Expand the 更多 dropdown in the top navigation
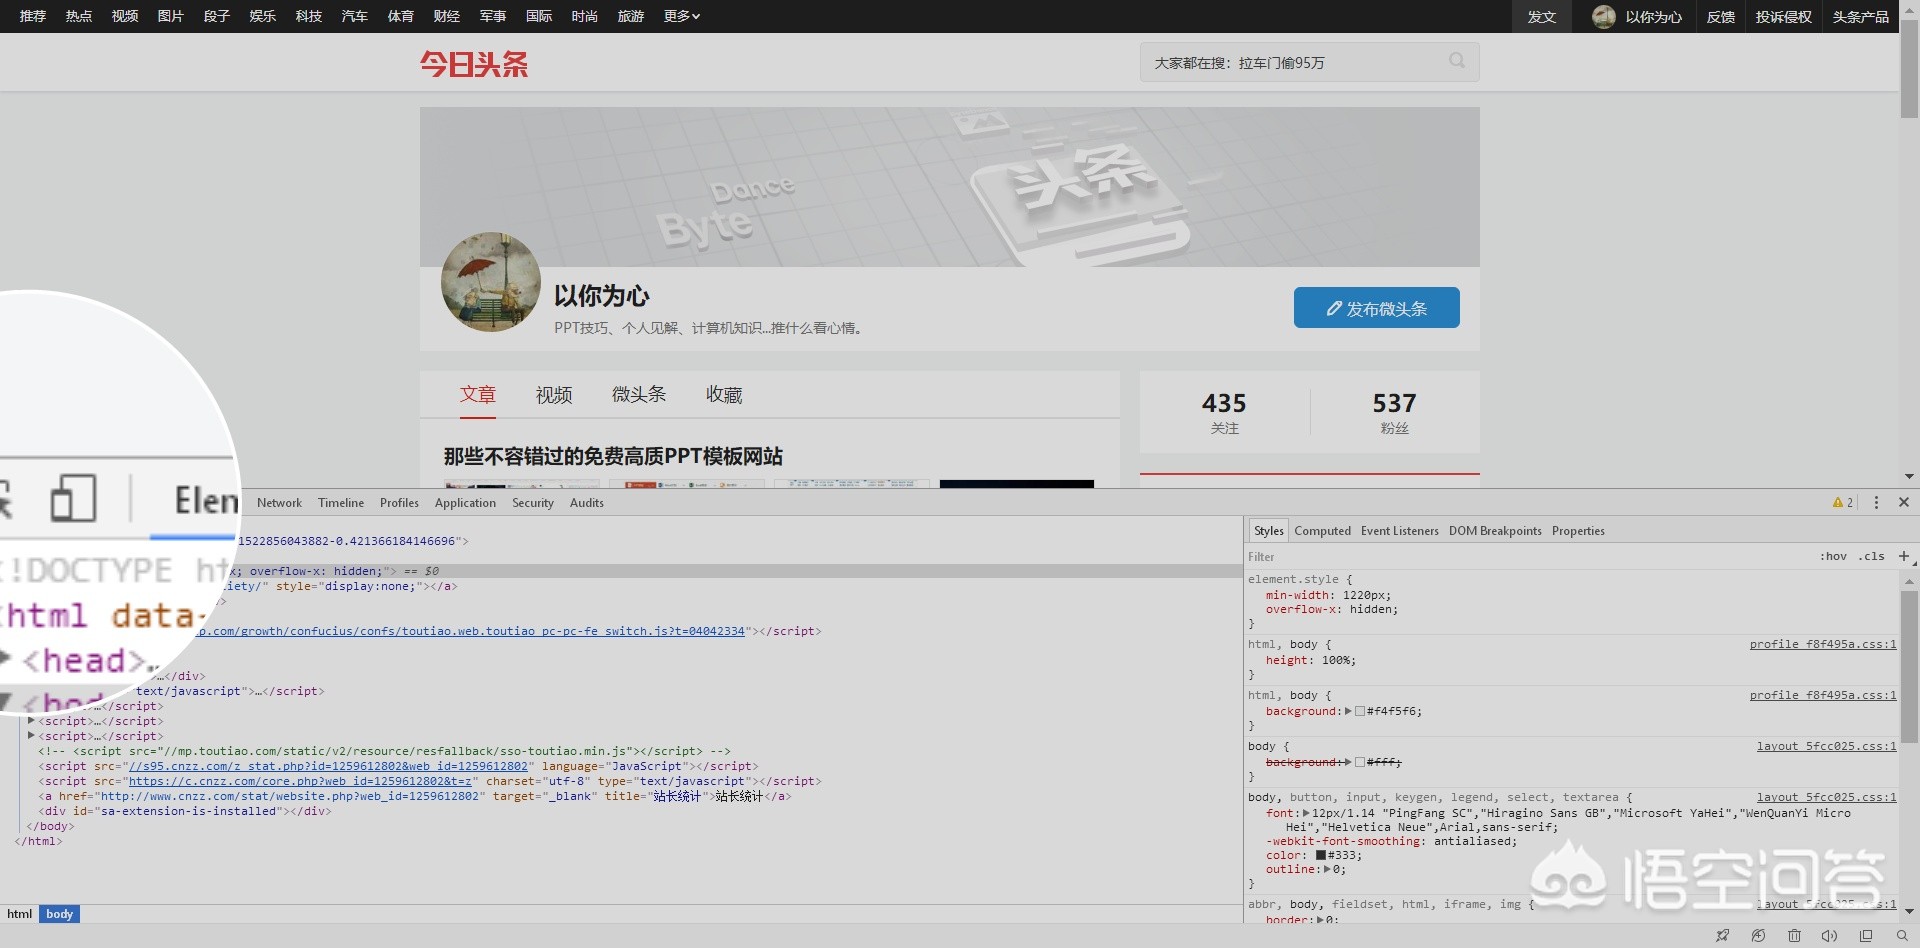 coord(681,16)
